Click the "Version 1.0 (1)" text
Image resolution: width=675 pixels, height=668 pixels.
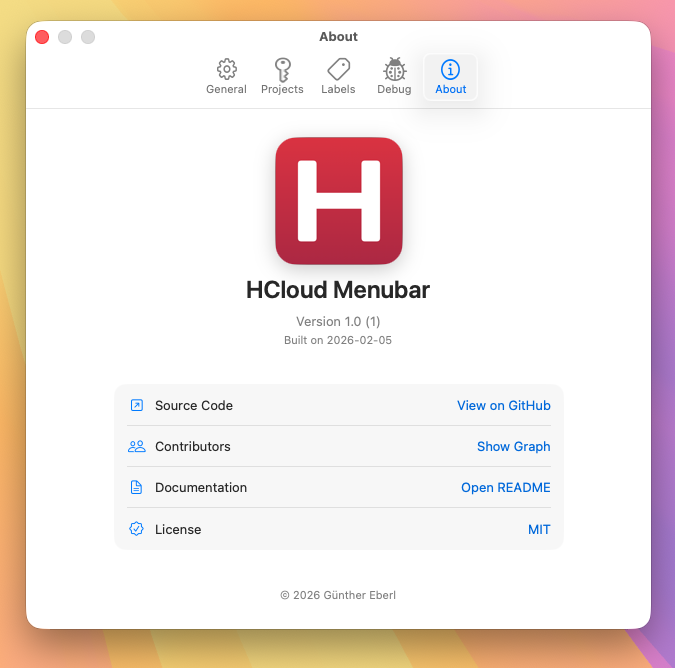coord(338,322)
